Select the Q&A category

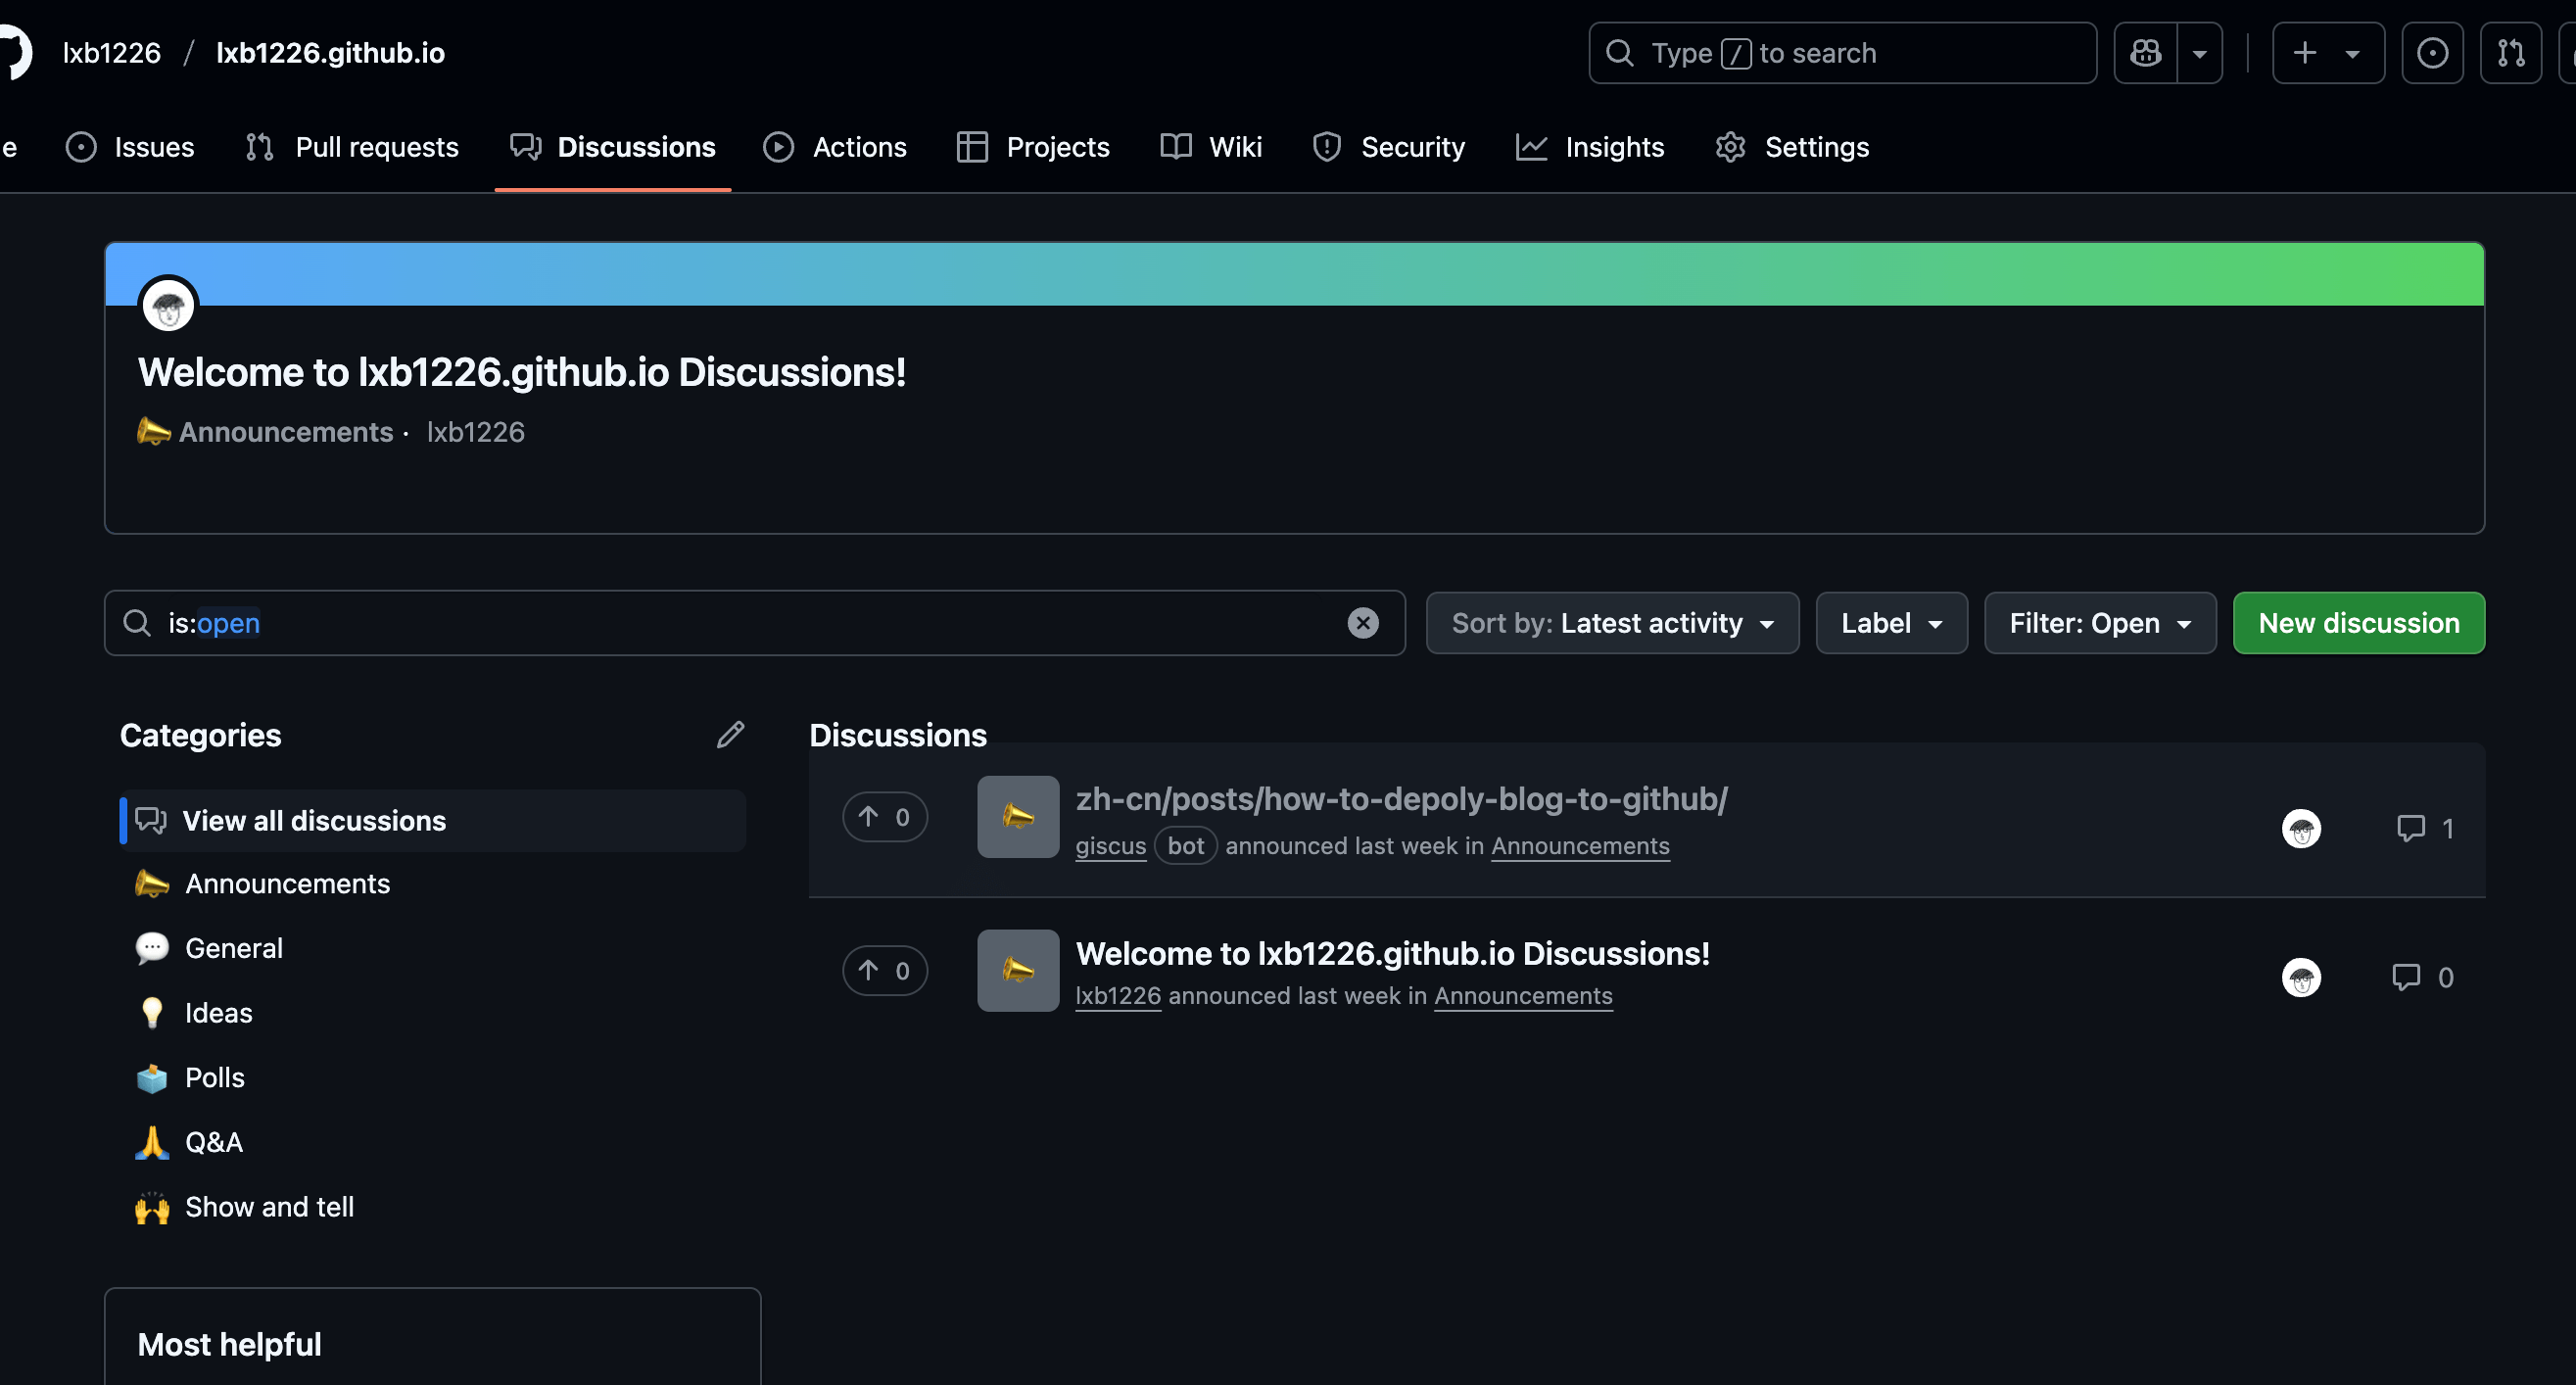433,1142
